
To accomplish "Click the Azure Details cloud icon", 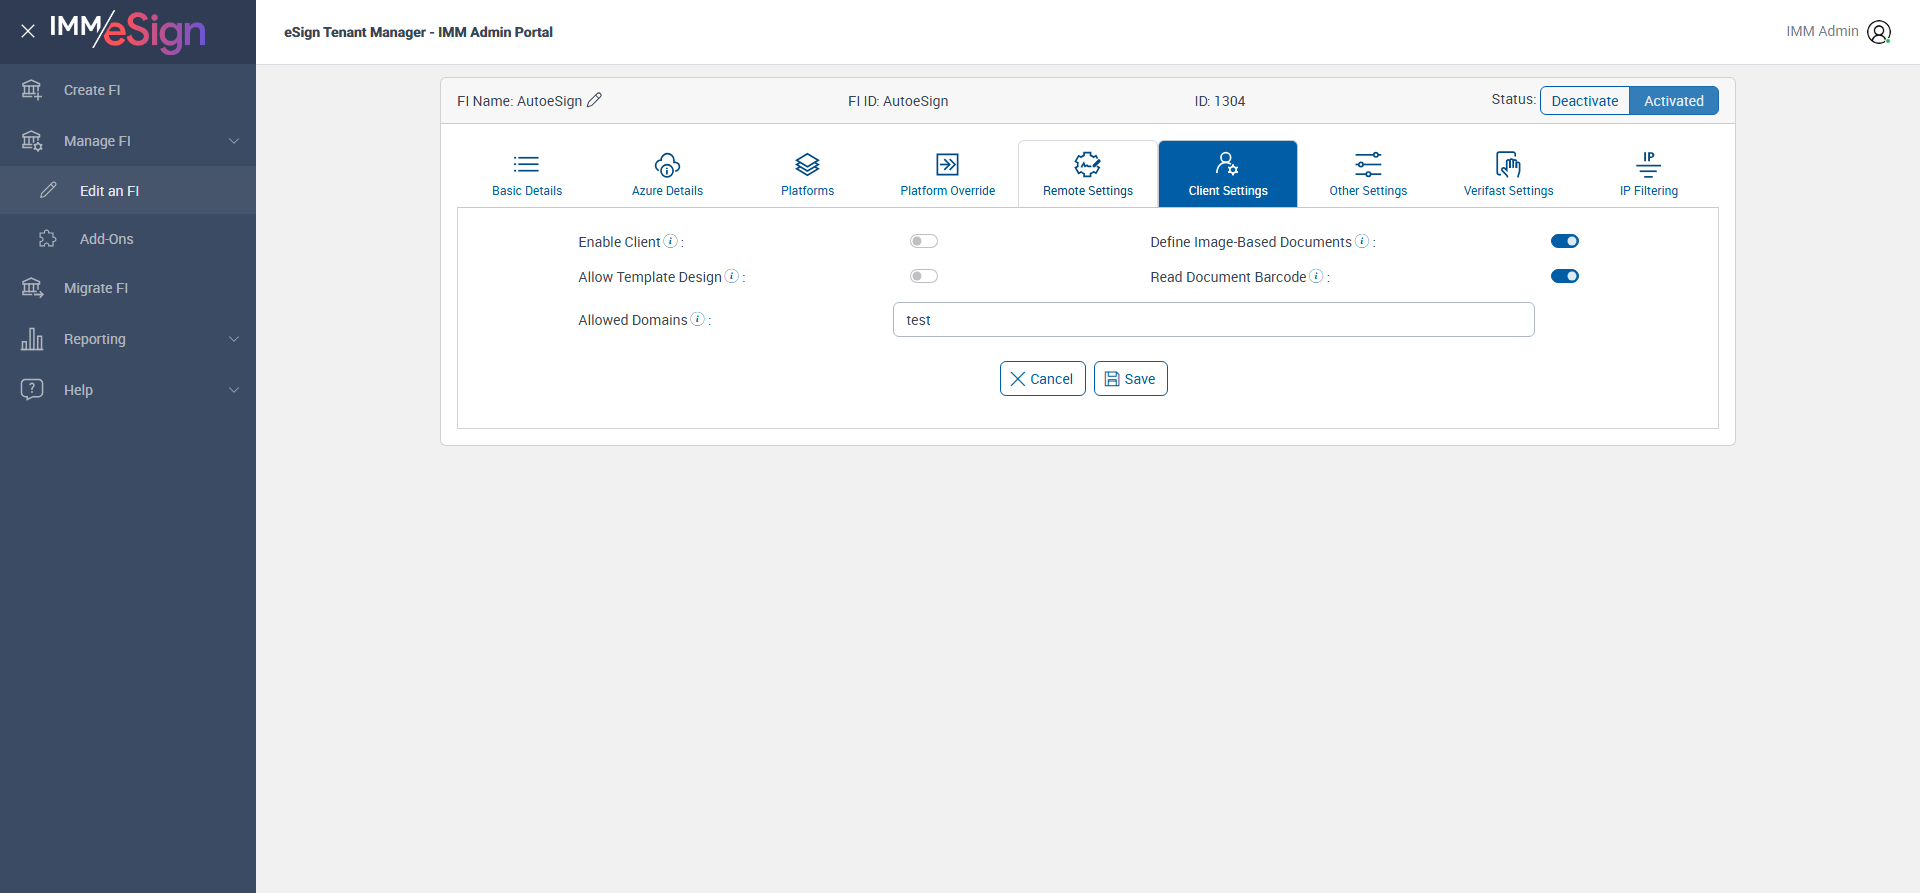I will pos(667,164).
